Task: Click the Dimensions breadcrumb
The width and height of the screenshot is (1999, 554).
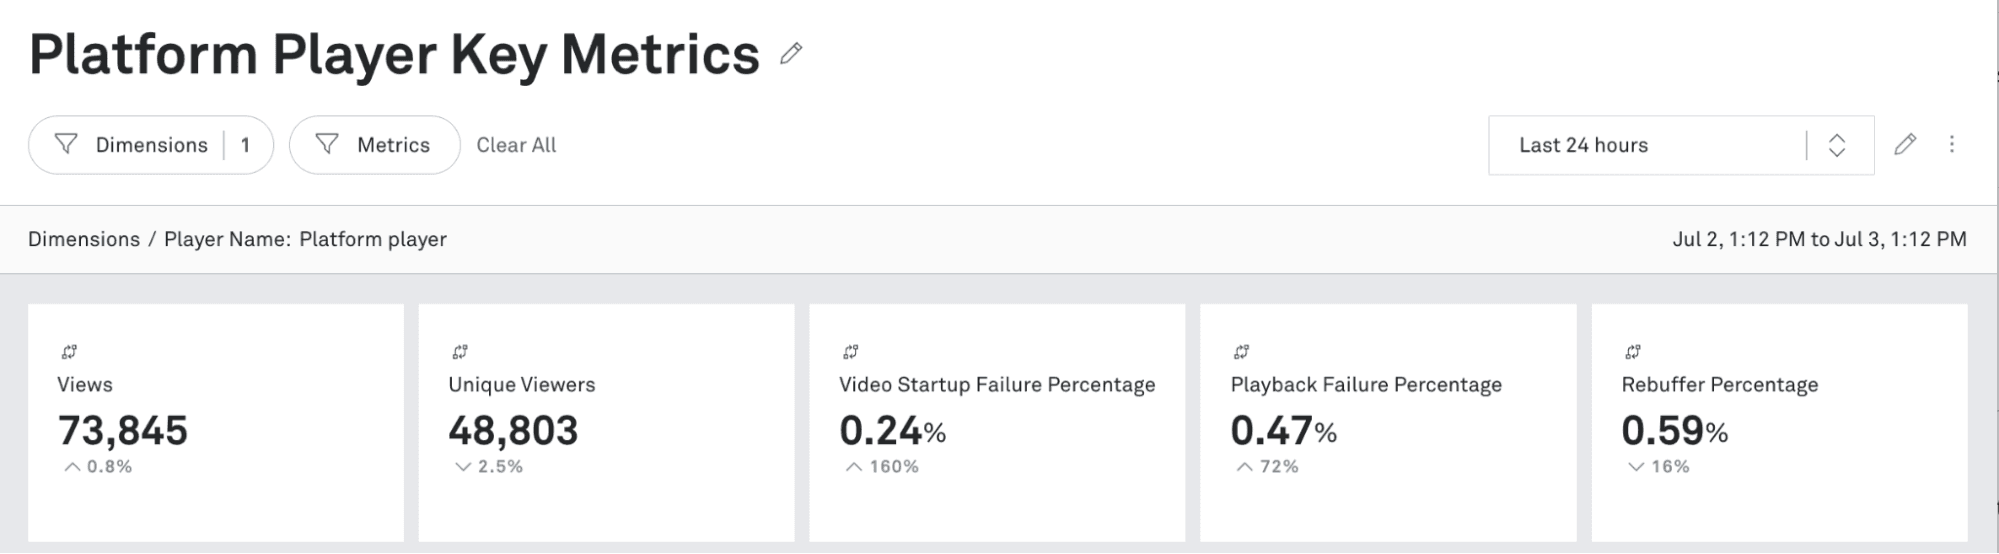Action: pos(84,239)
